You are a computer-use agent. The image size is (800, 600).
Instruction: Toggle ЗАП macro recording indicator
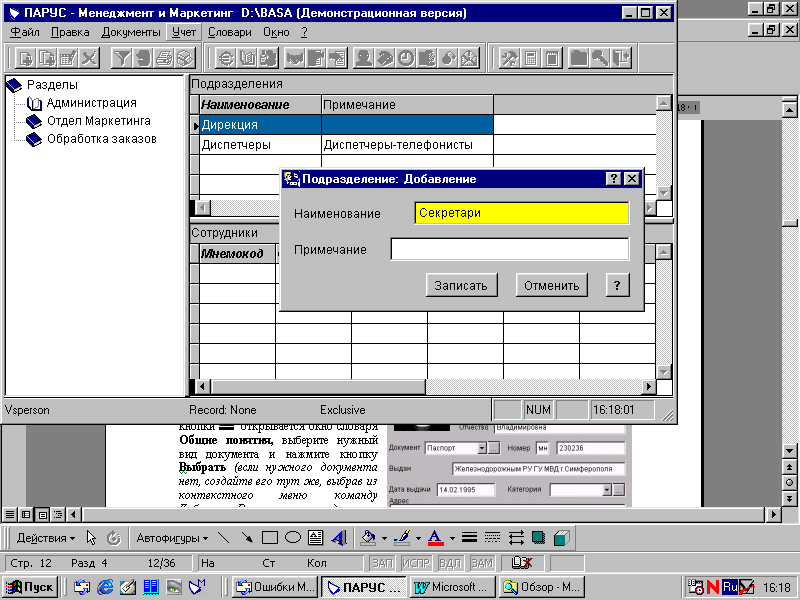(x=382, y=563)
